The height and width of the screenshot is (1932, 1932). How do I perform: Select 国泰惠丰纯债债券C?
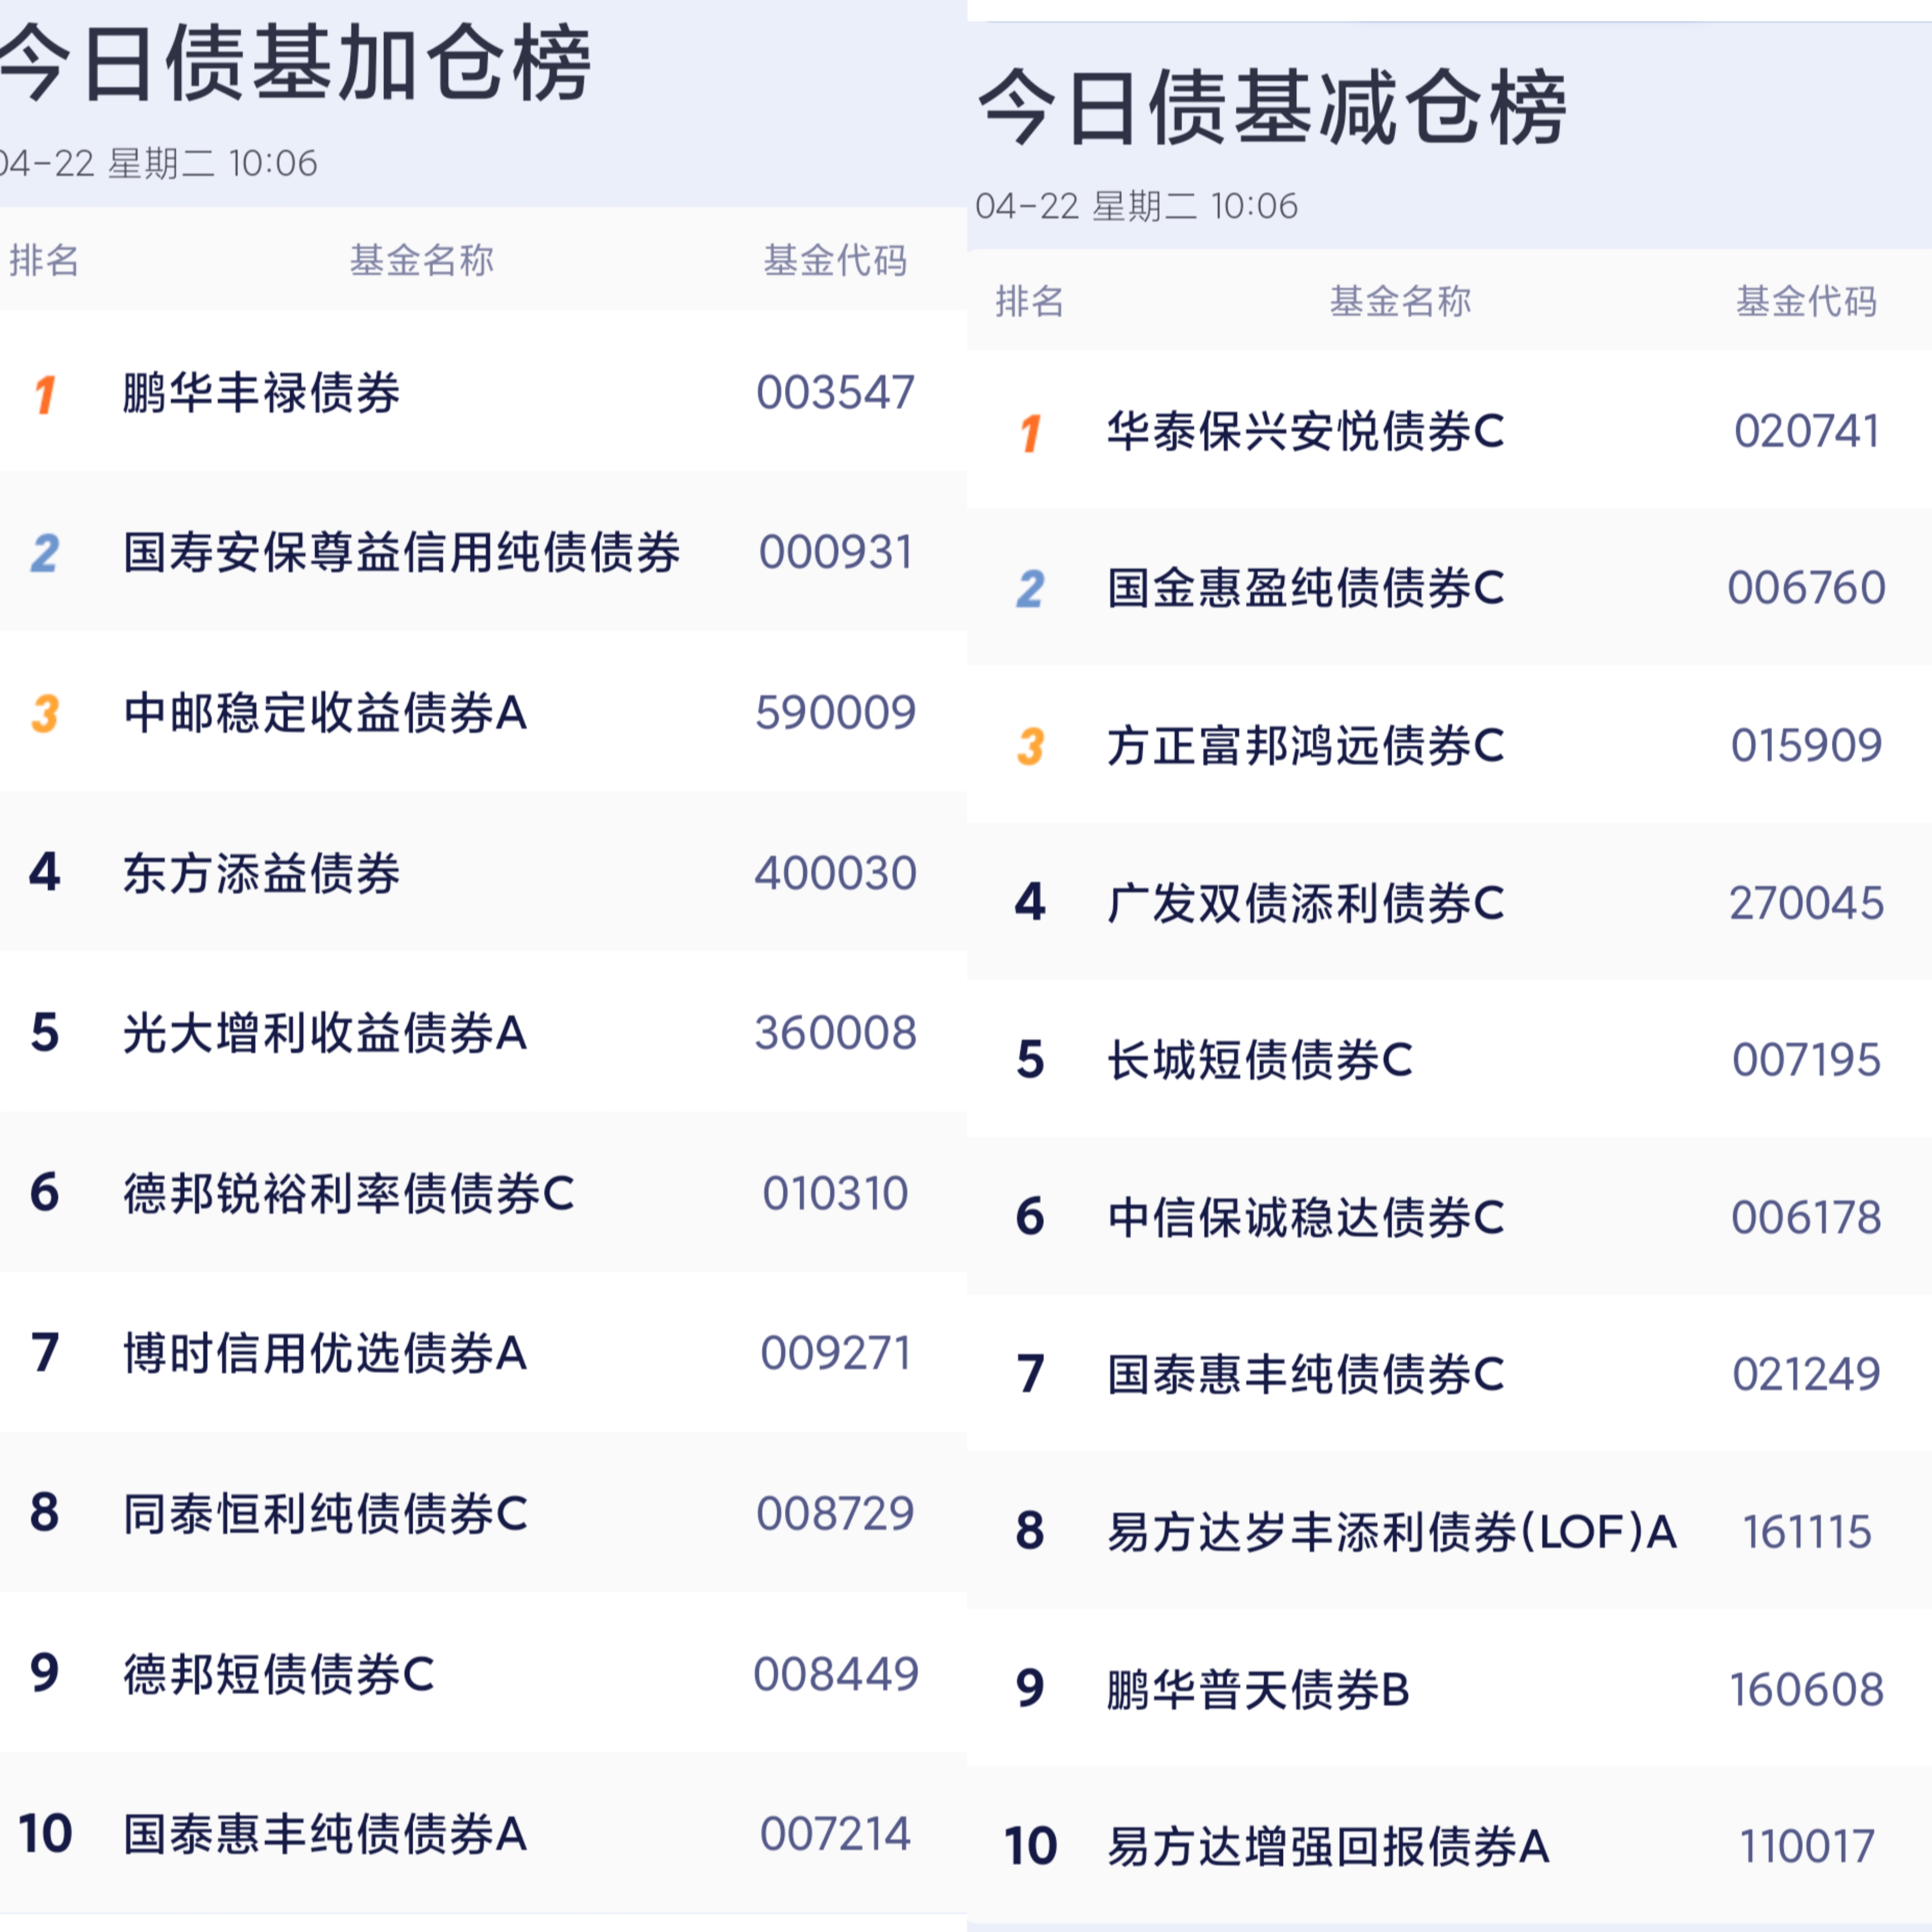click(x=1305, y=1374)
